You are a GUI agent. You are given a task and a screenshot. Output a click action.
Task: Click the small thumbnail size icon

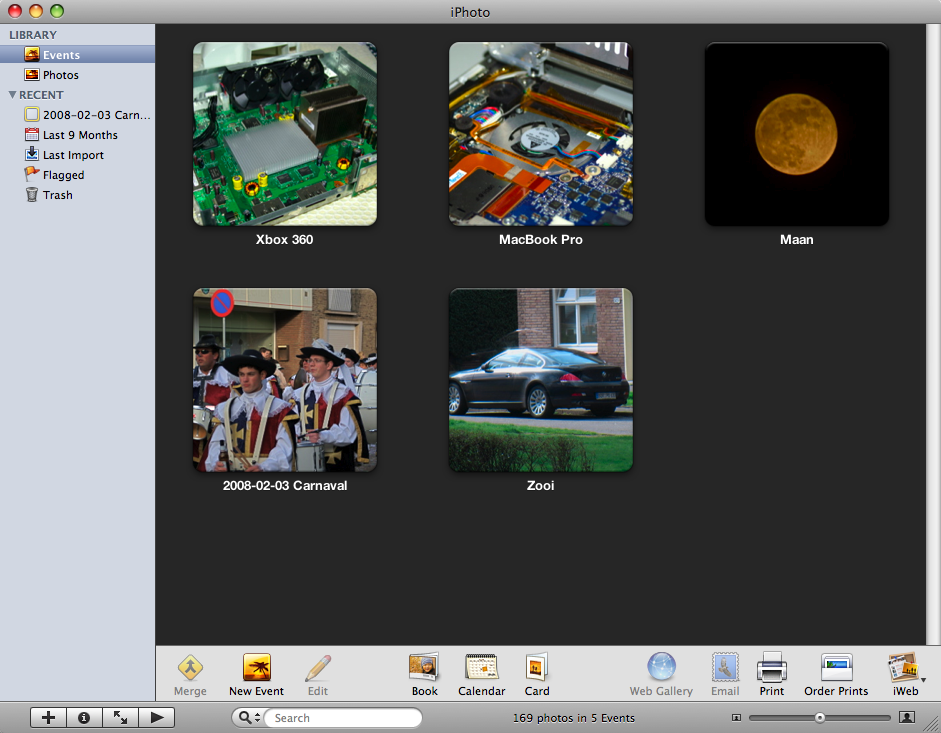pyautogui.click(x=736, y=717)
